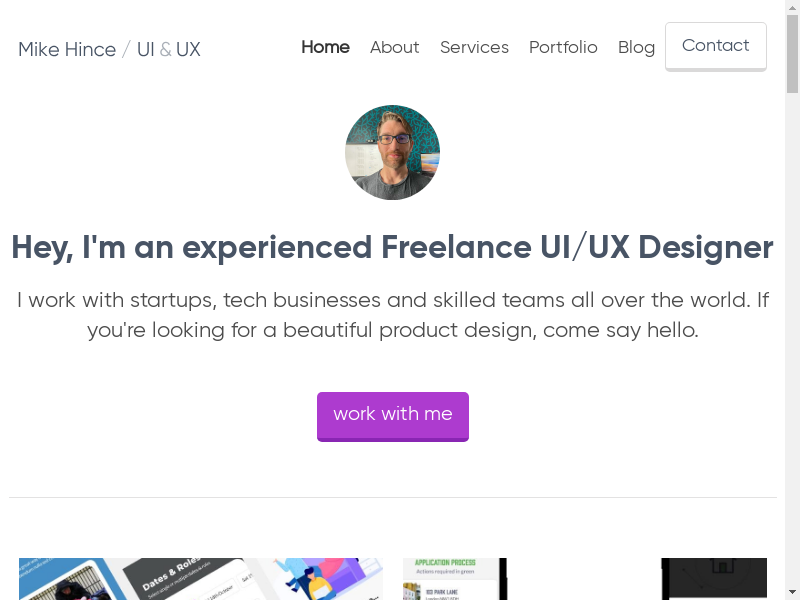
Task: Open the Home navigation item
Action: click(x=325, y=47)
